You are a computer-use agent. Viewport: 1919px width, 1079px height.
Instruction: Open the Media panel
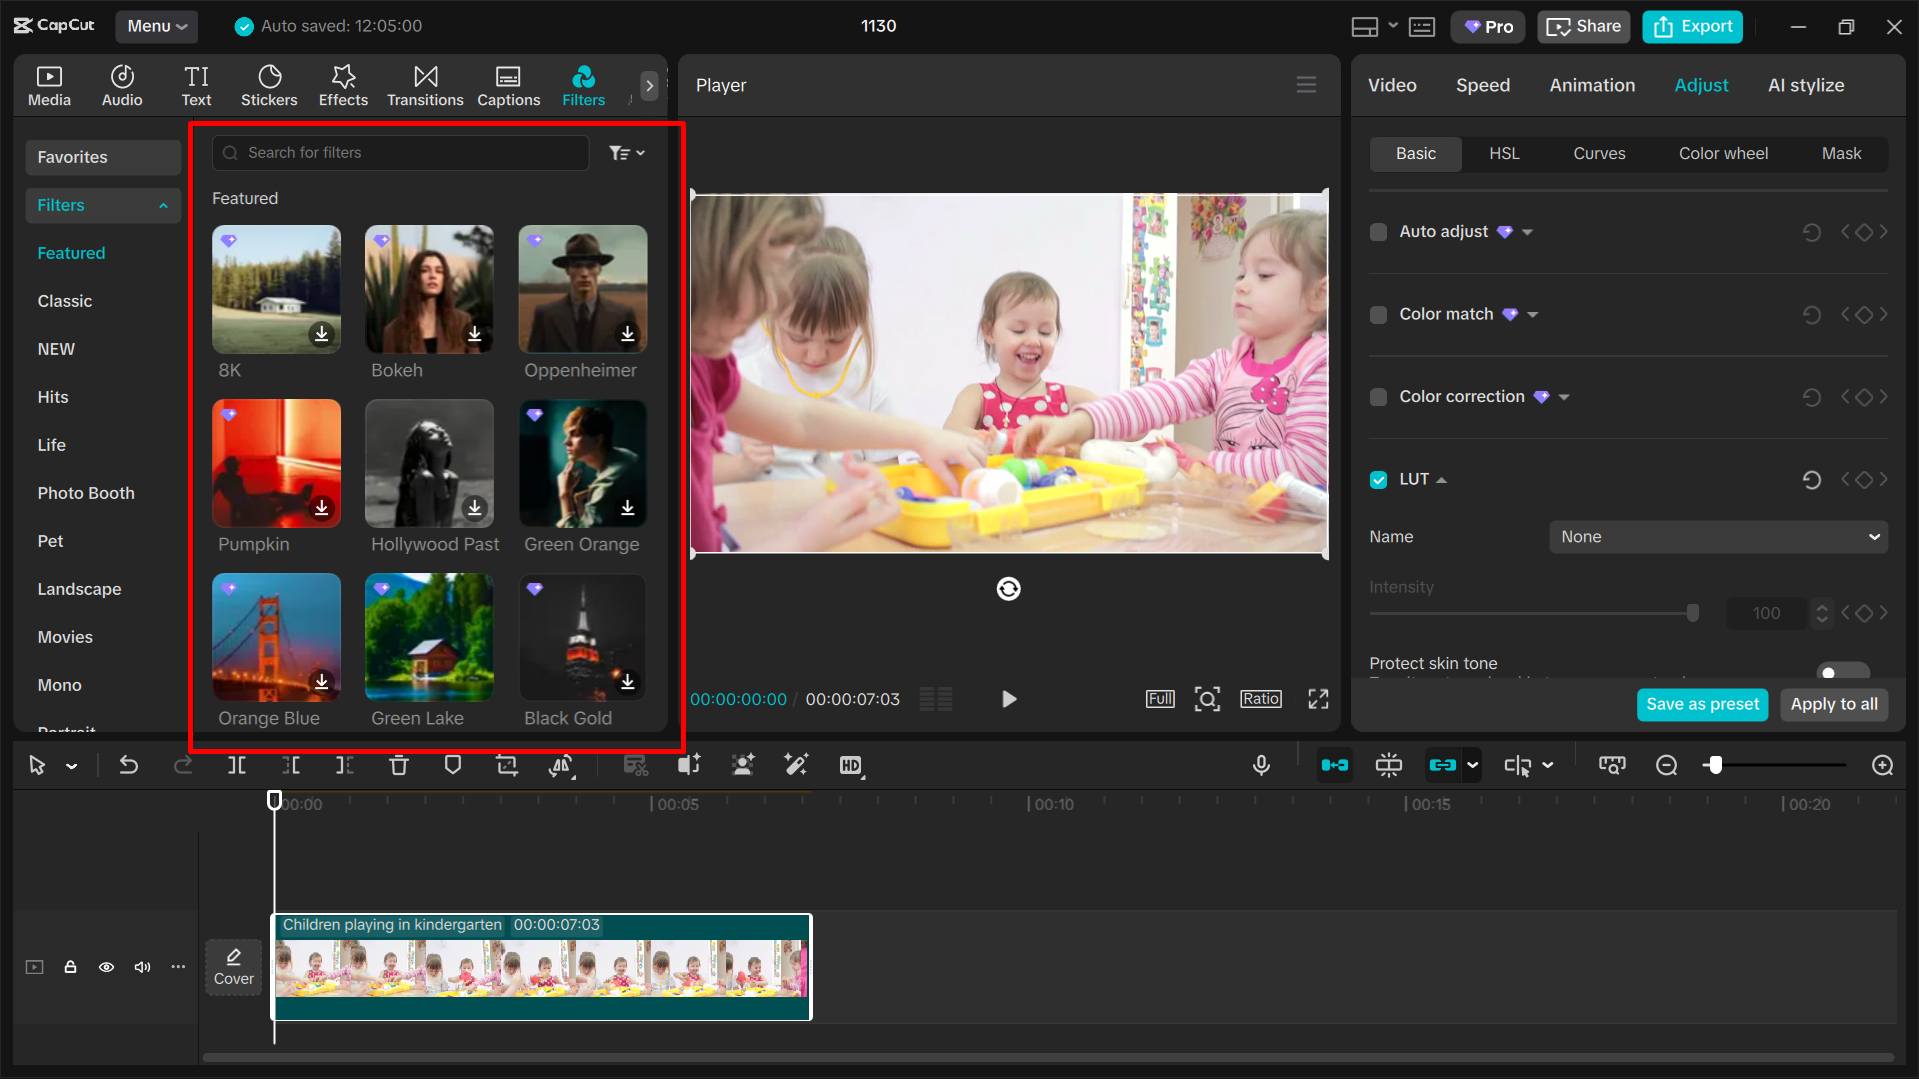[x=49, y=85]
